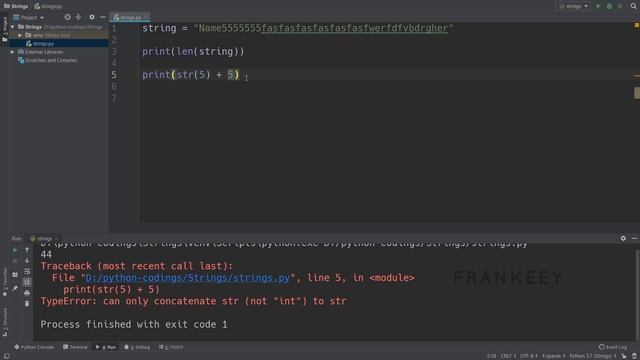Place cursor in the string assignment on line 1

298,28
